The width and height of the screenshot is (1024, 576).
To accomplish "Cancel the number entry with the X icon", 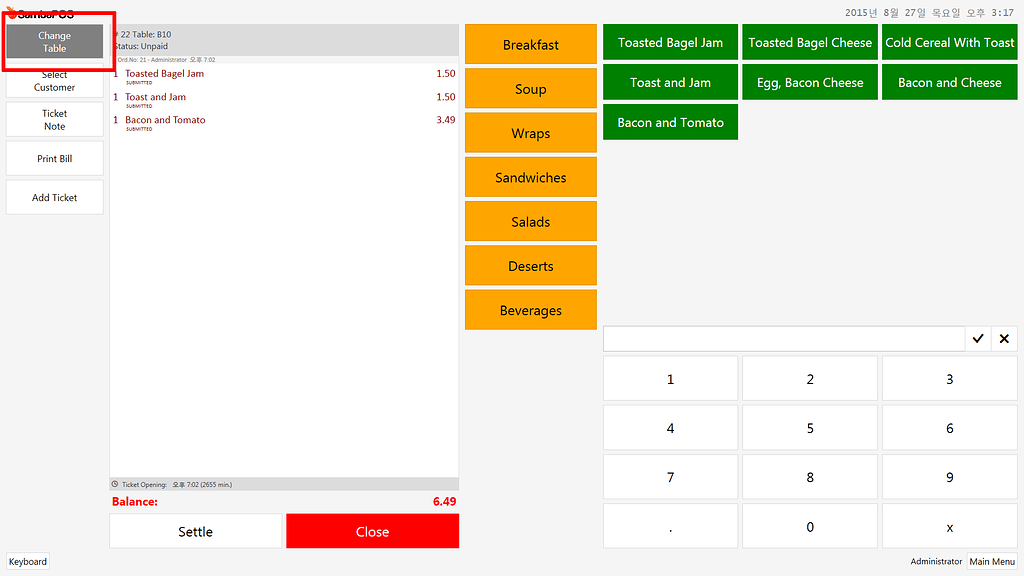I will coord(1004,338).
